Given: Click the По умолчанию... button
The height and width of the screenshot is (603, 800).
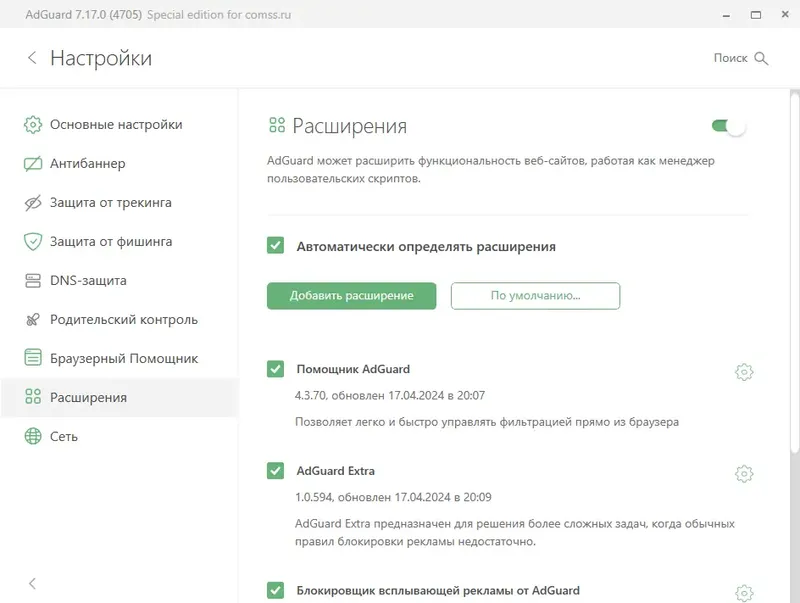Looking at the screenshot, I should point(535,296).
